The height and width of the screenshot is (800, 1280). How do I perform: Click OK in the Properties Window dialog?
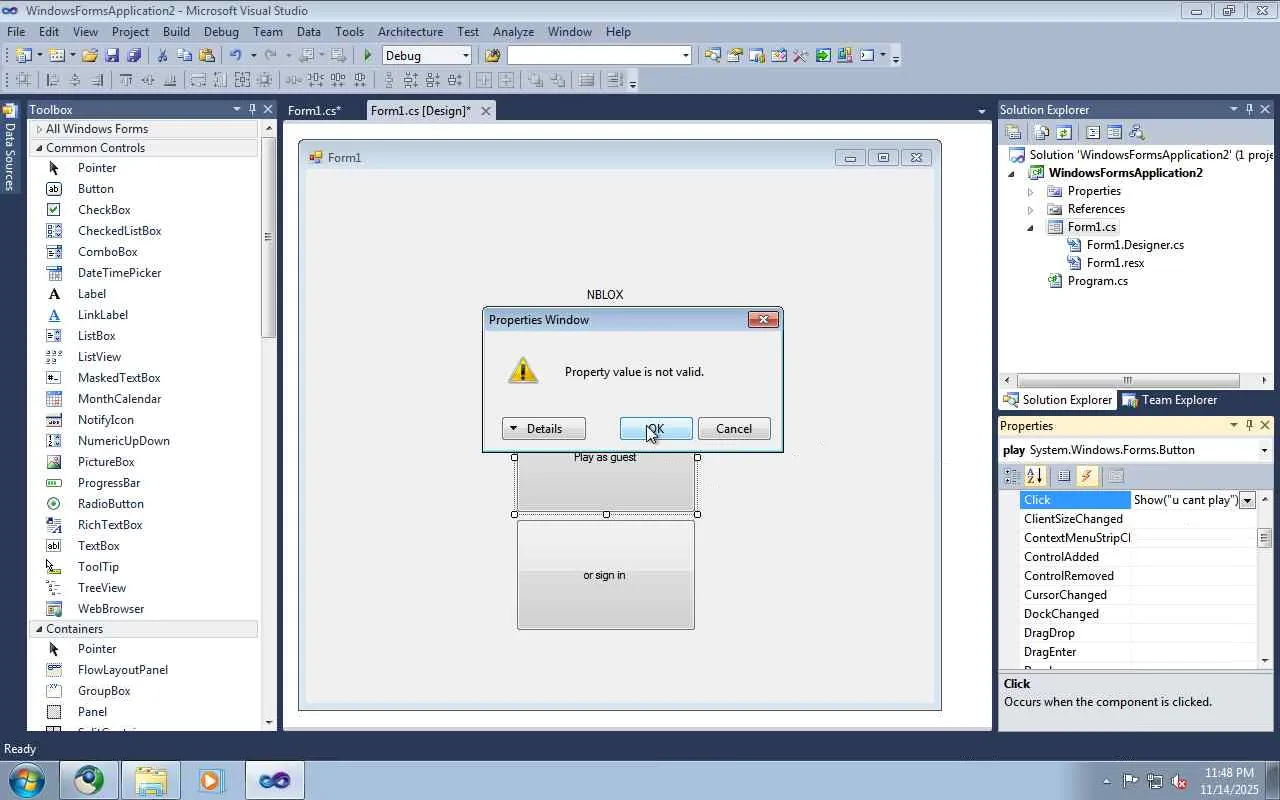point(656,429)
